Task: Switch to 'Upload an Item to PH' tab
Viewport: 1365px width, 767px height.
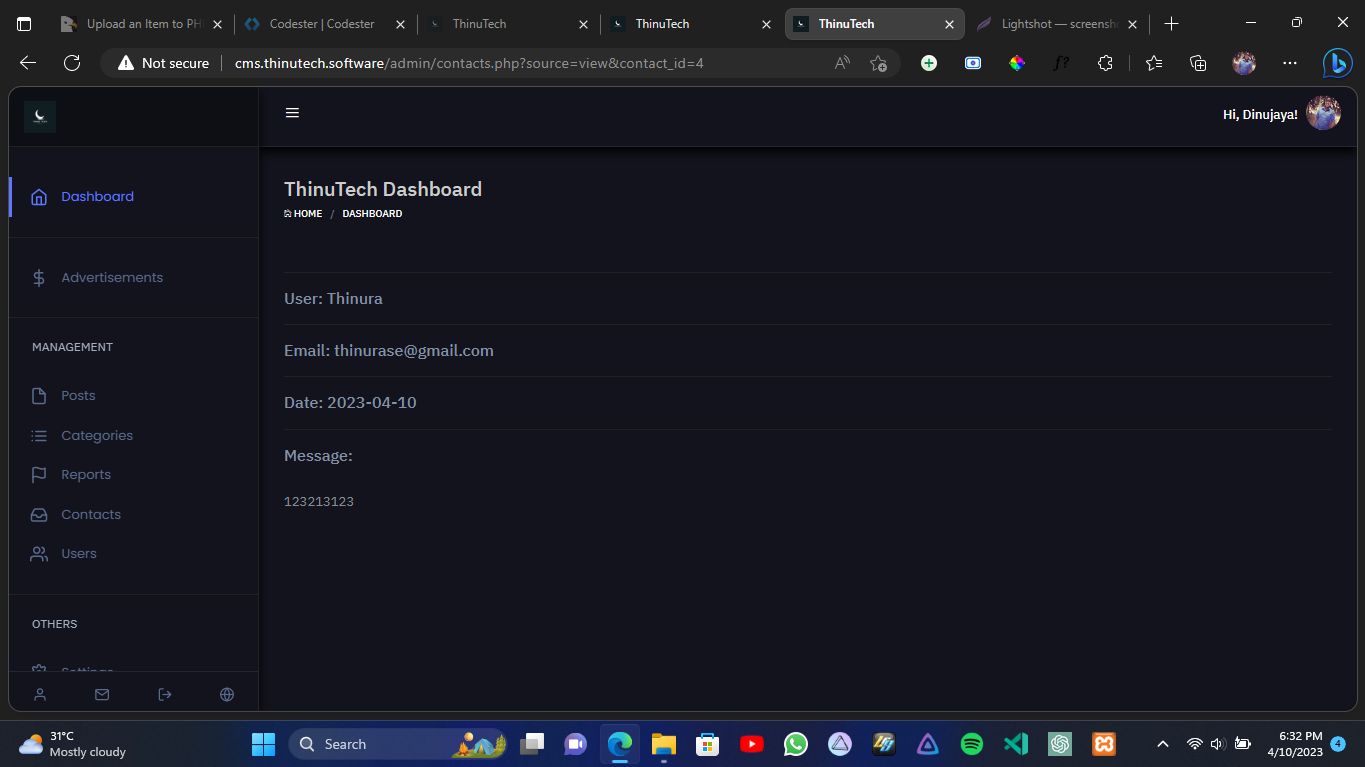Action: [x=141, y=24]
